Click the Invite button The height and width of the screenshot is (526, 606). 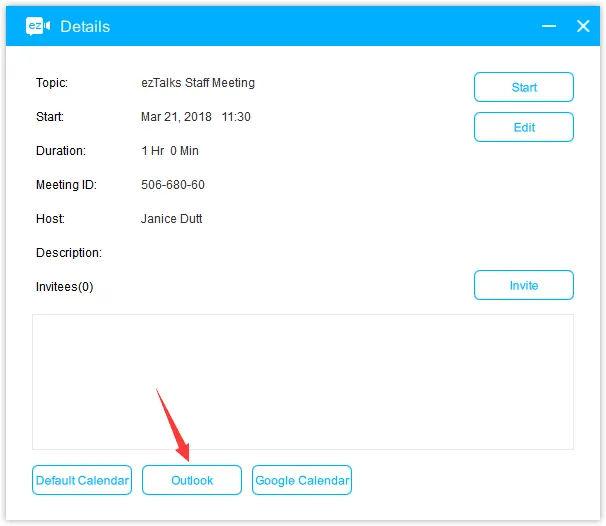coord(524,285)
